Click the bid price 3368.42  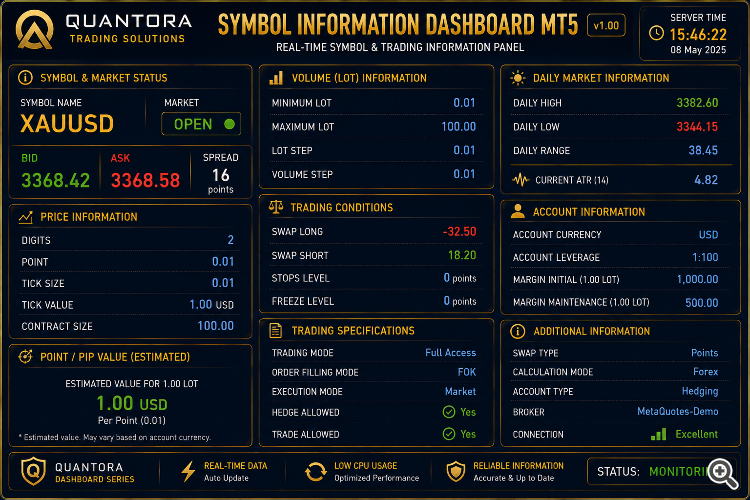[55, 180]
